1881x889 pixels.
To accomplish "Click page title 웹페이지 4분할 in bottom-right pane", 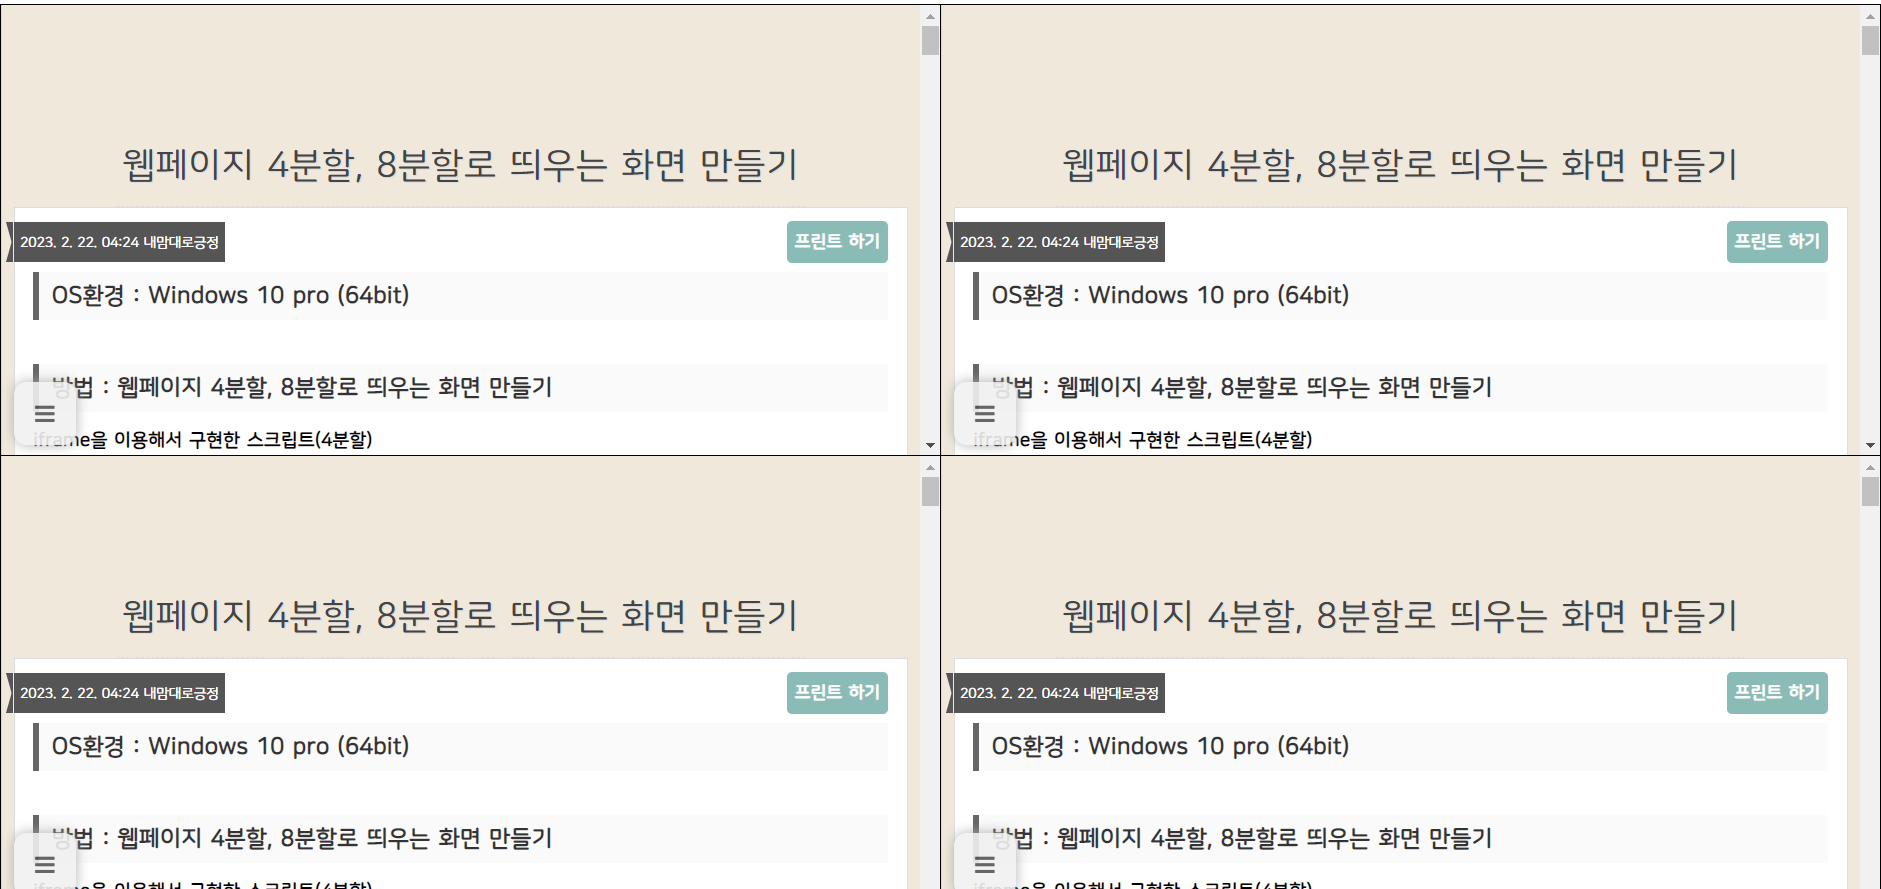I will (x=1400, y=616).
